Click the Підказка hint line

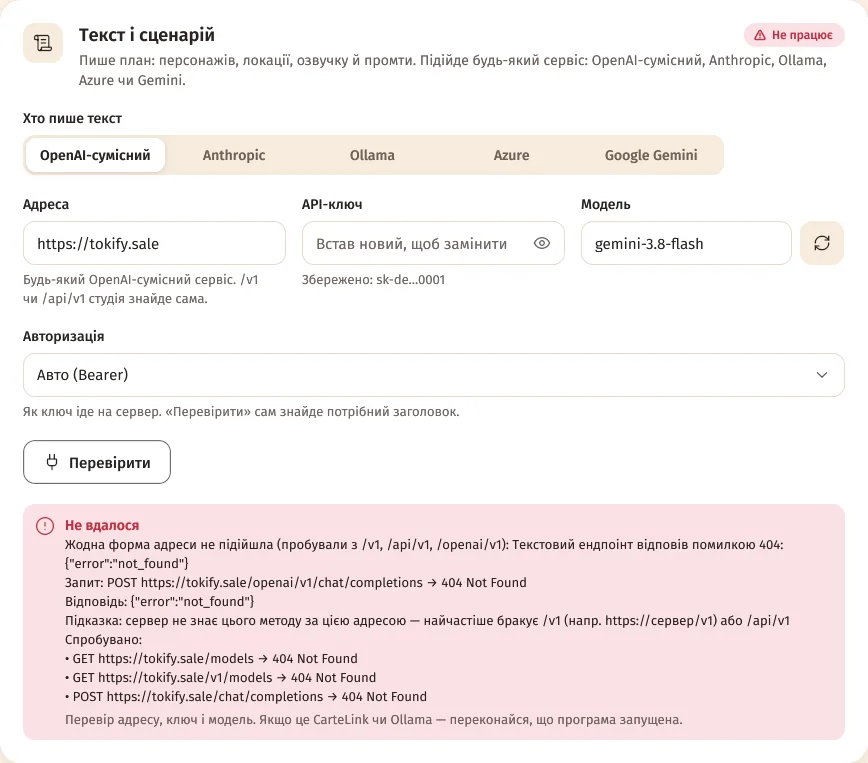tap(427, 620)
